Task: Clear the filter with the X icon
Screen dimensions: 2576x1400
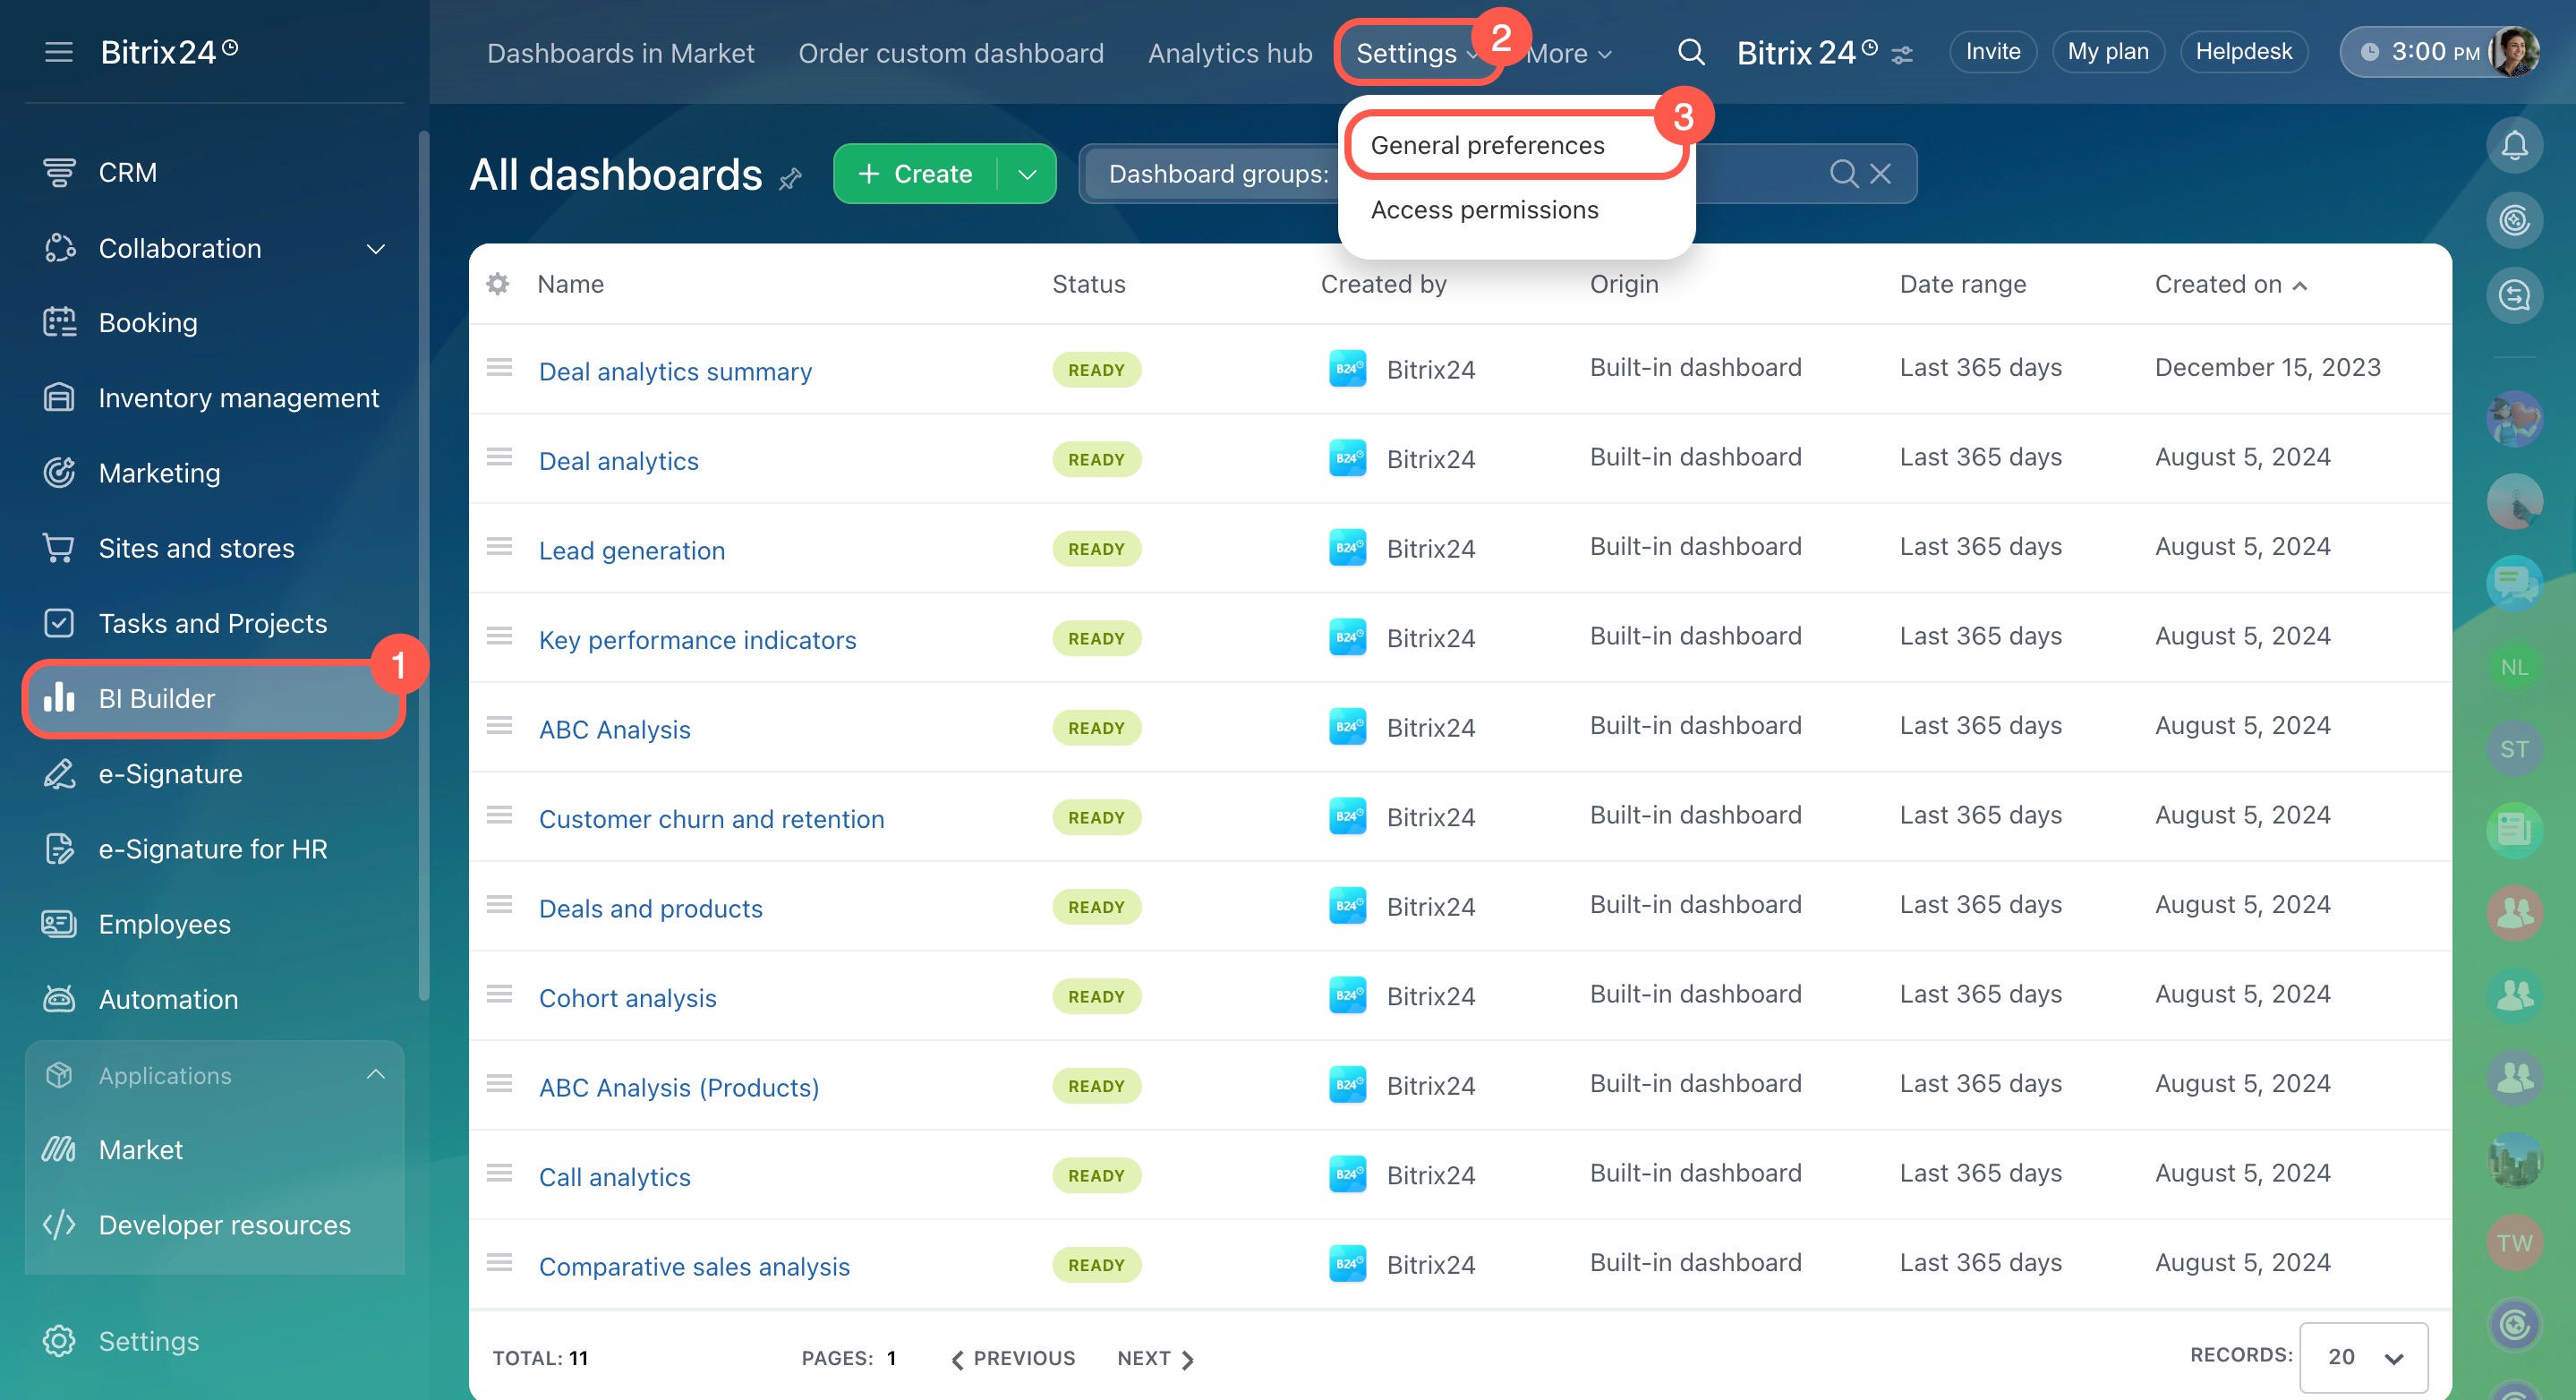Action: point(1880,174)
